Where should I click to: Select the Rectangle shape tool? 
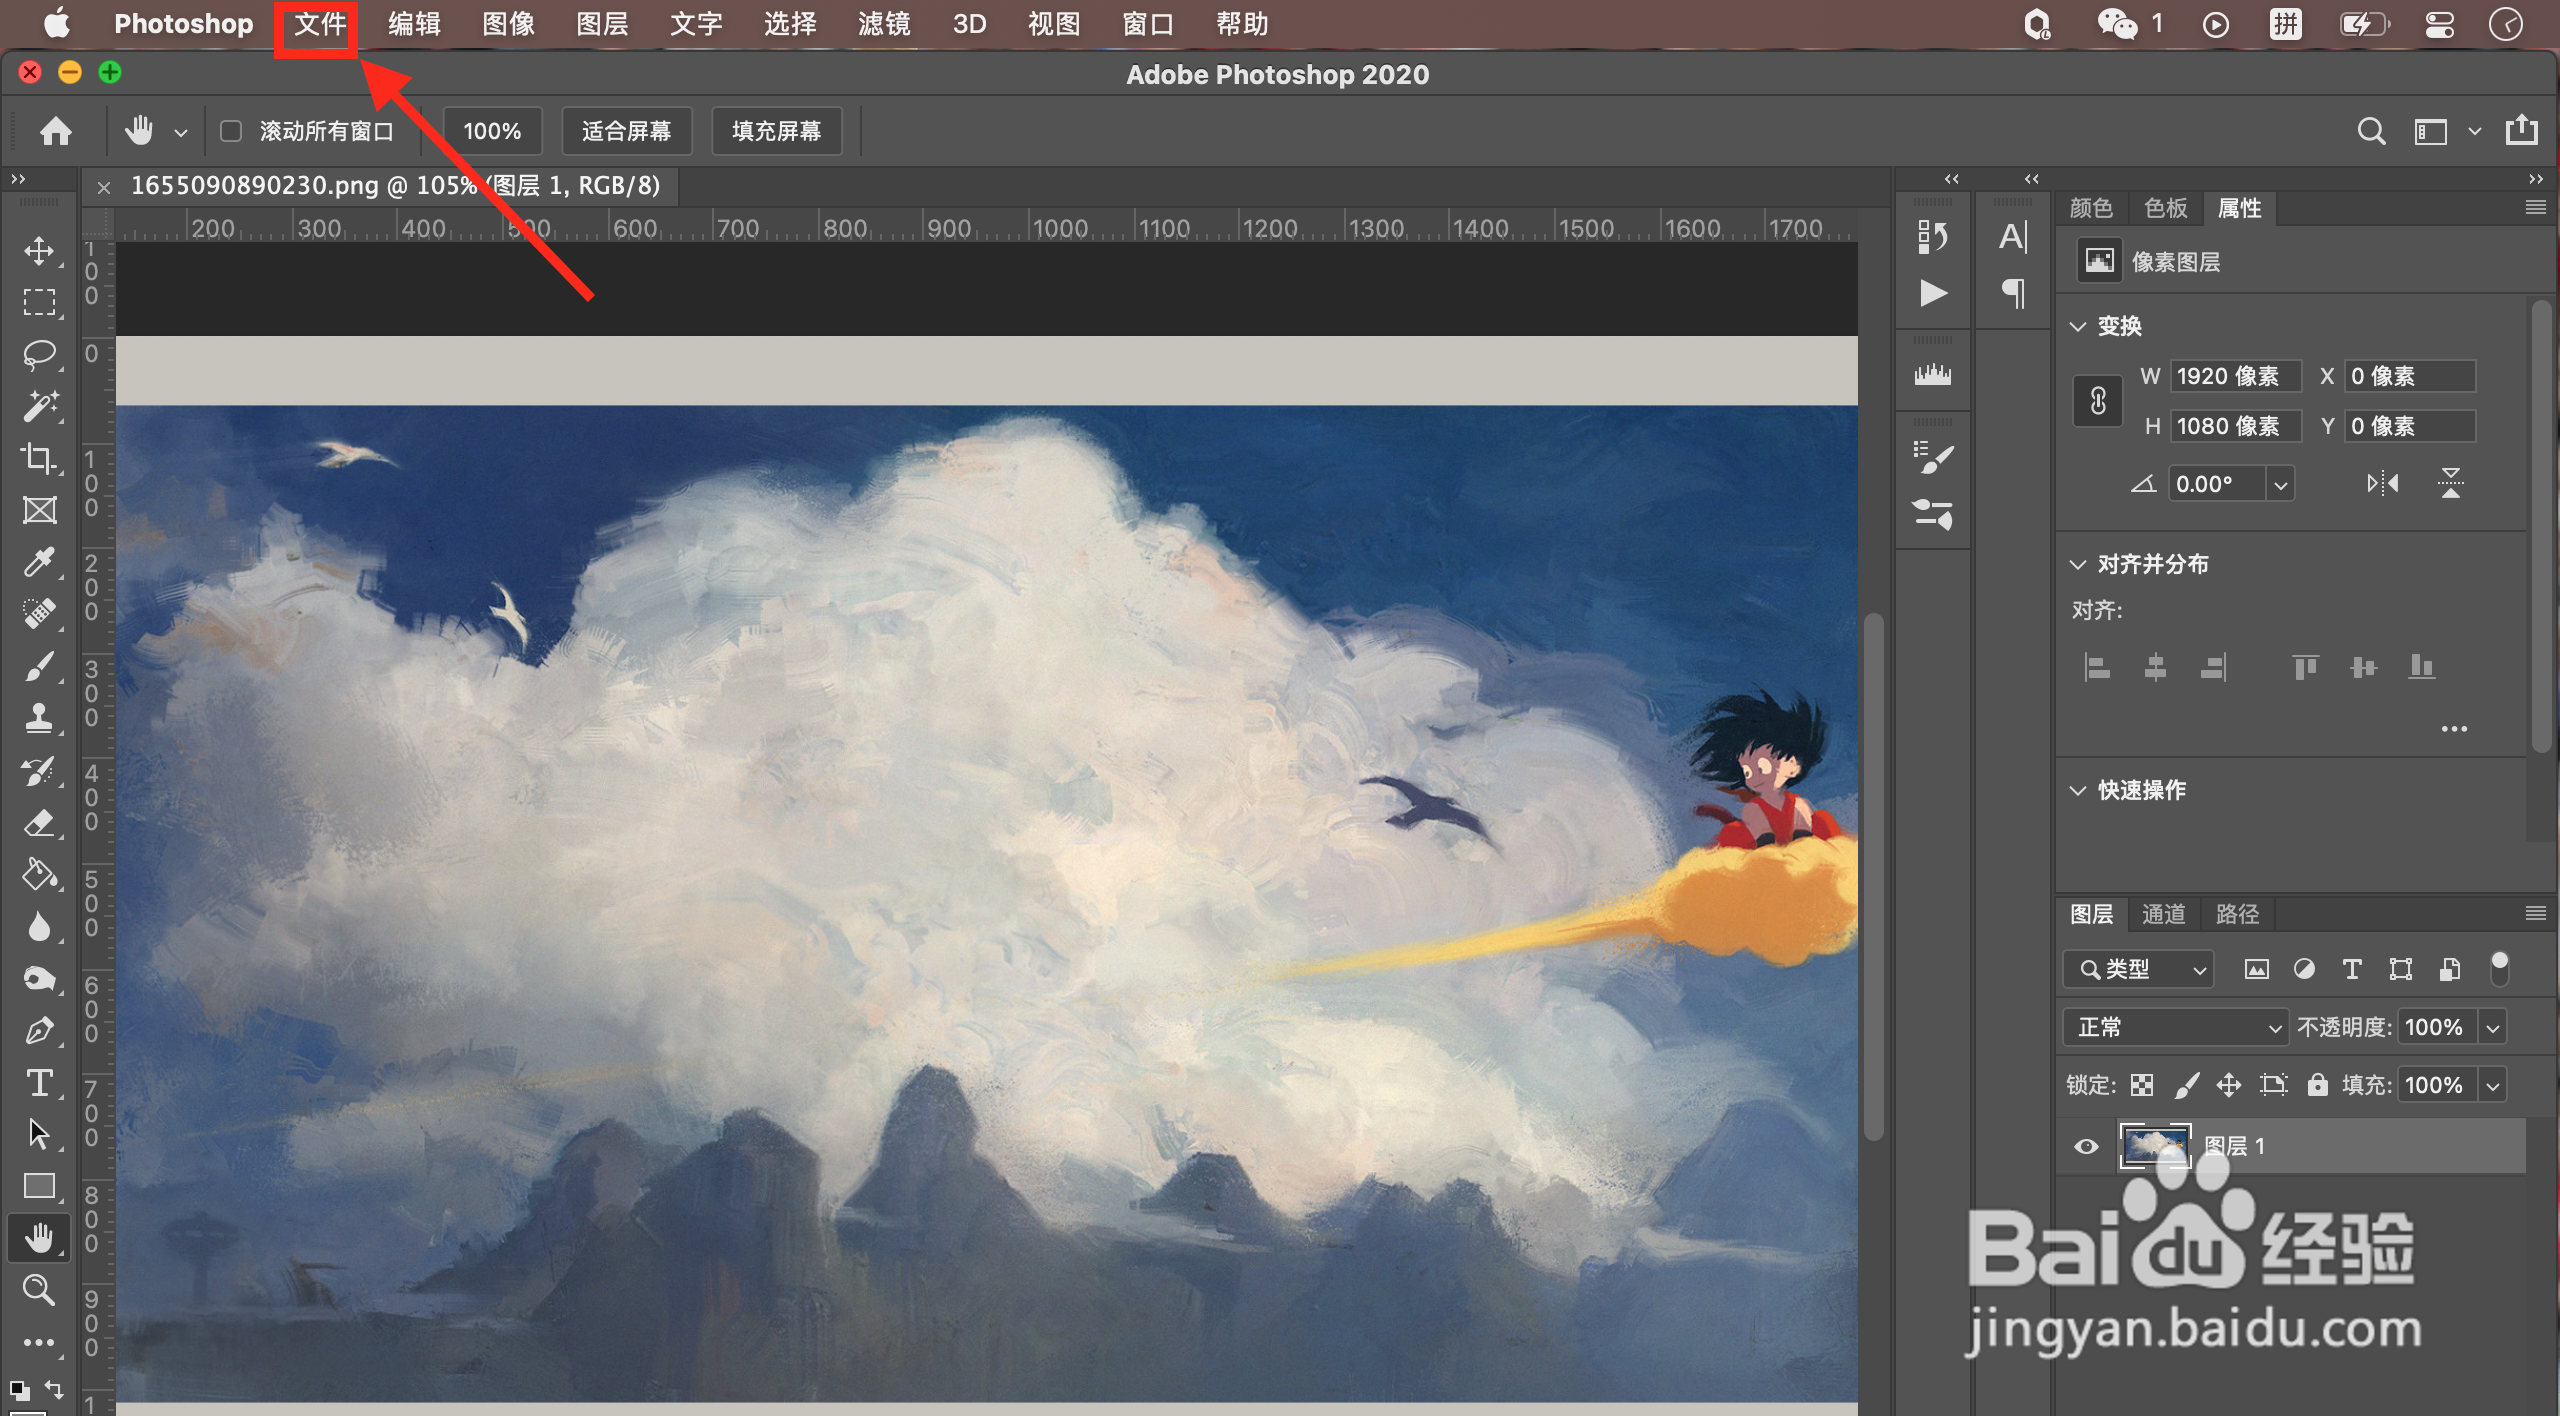39,1187
